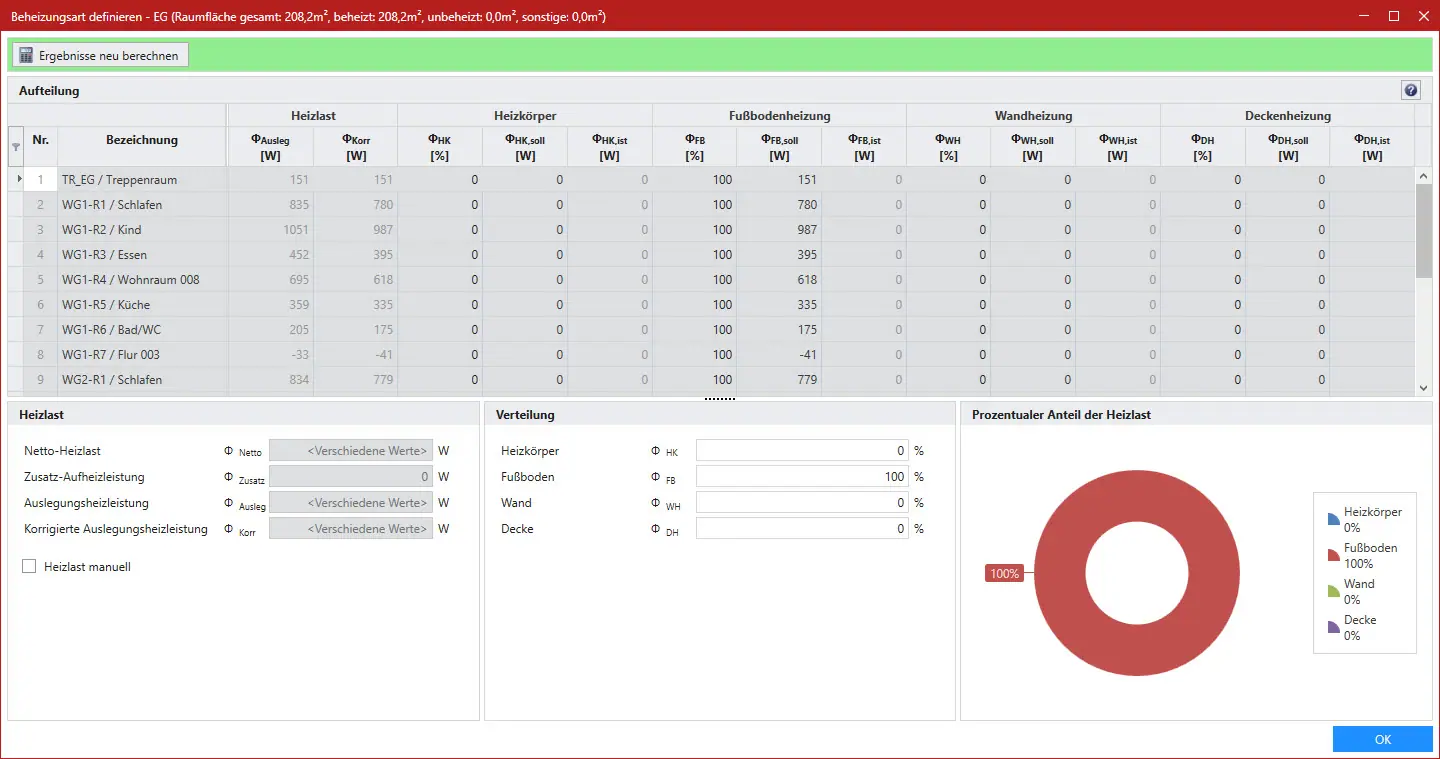Screen dimensions: 1440x759
Task: Click the Heizkörper blue legend icon
Action: (1333, 519)
